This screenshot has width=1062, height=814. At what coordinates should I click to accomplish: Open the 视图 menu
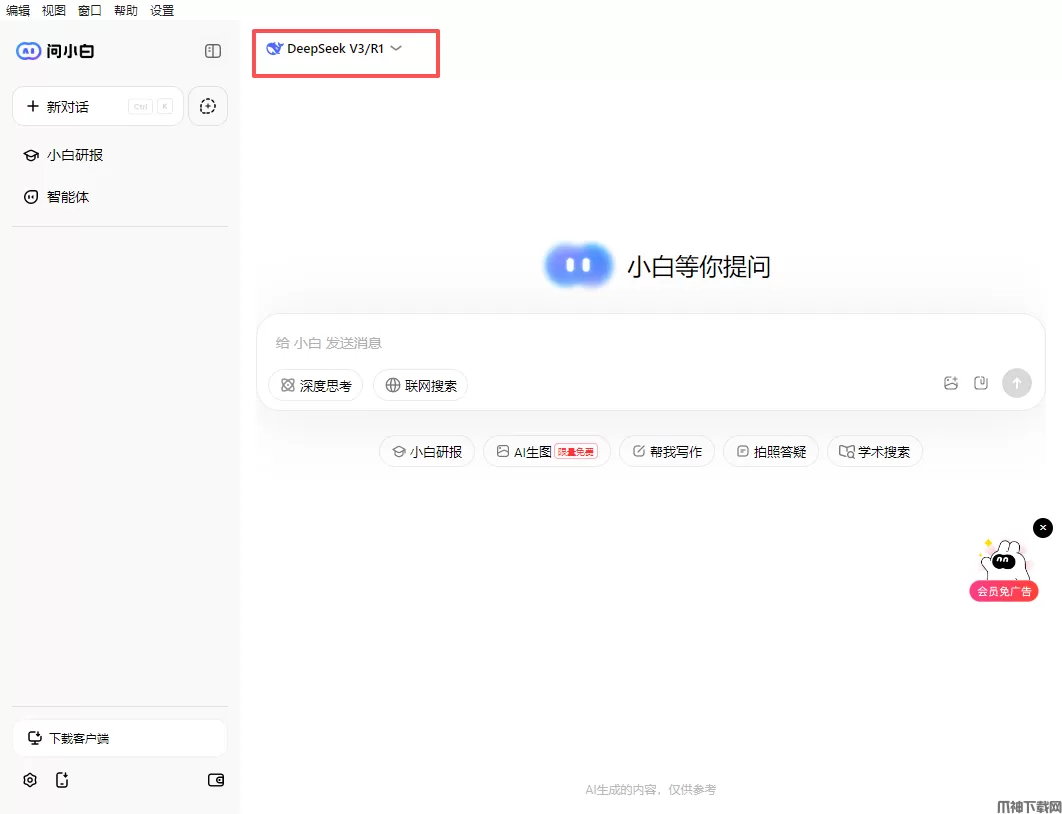tap(54, 10)
